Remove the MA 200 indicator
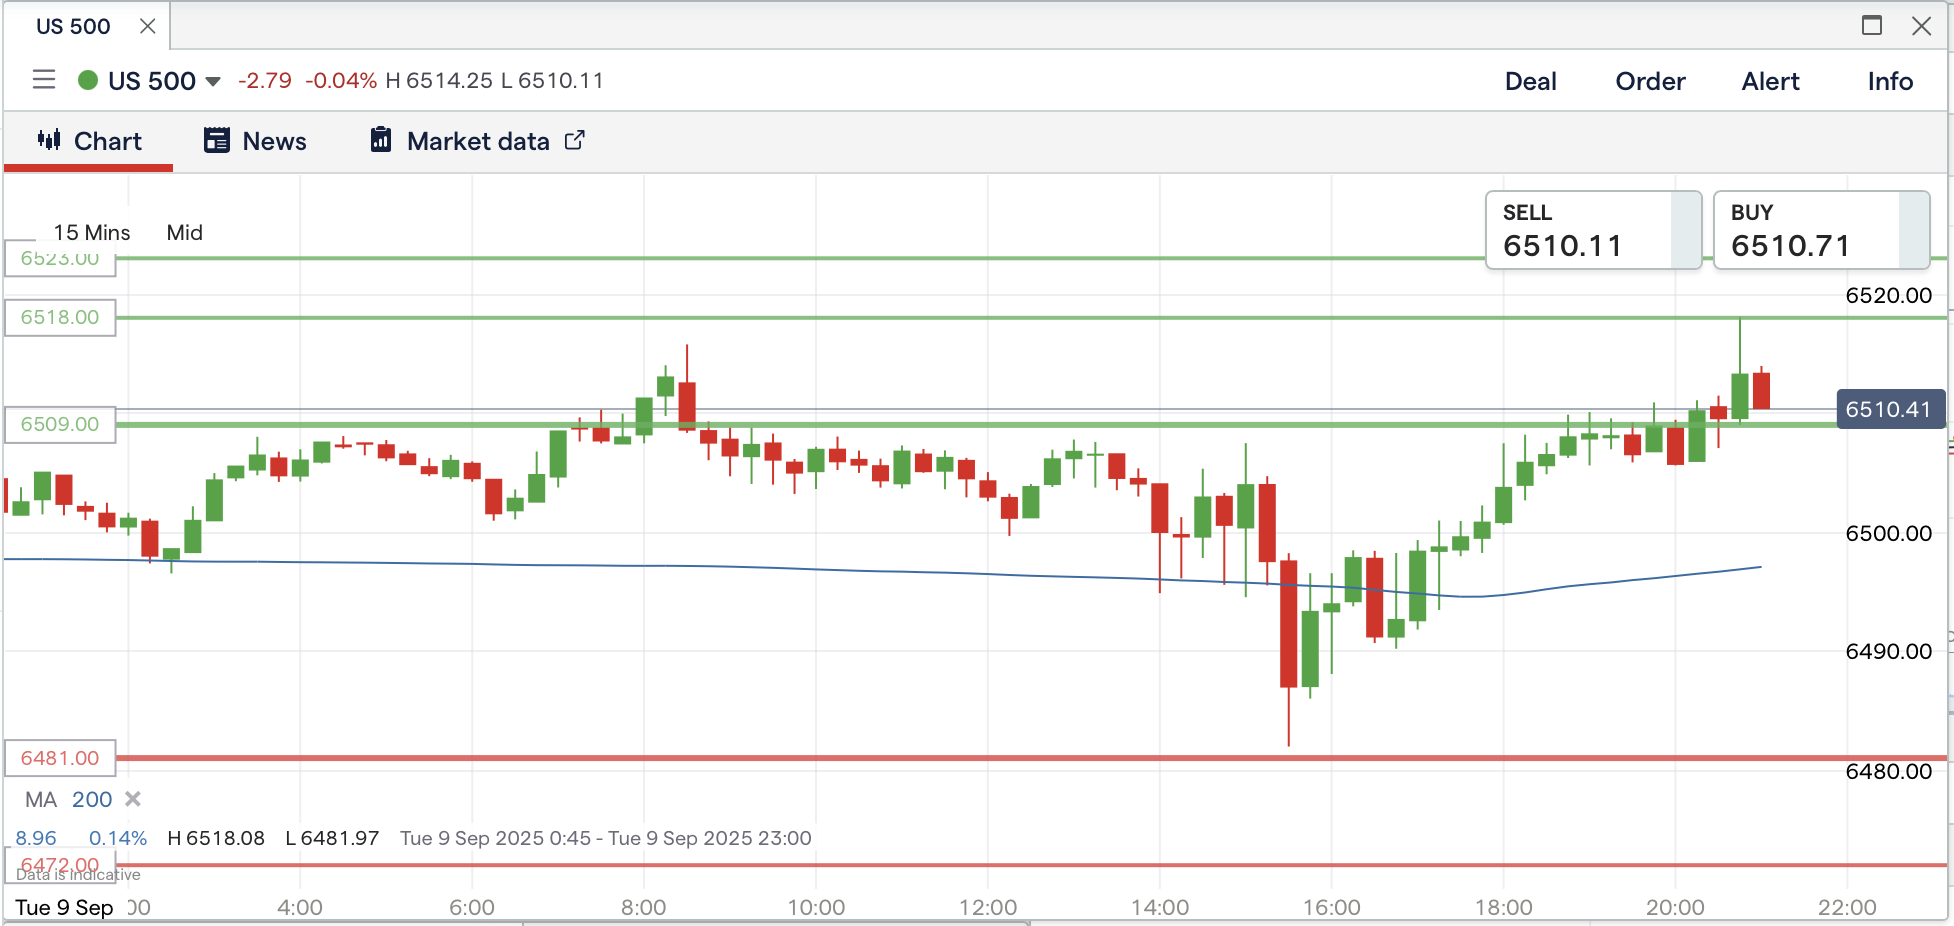Viewport: 1954px width, 926px height. 133,799
